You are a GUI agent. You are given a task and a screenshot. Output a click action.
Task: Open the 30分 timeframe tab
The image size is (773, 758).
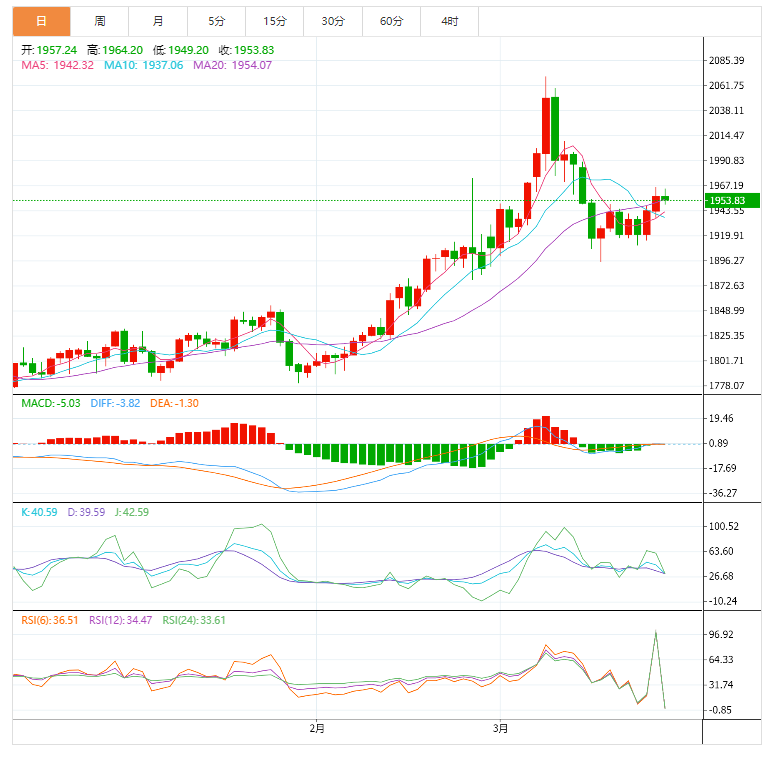point(333,21)
